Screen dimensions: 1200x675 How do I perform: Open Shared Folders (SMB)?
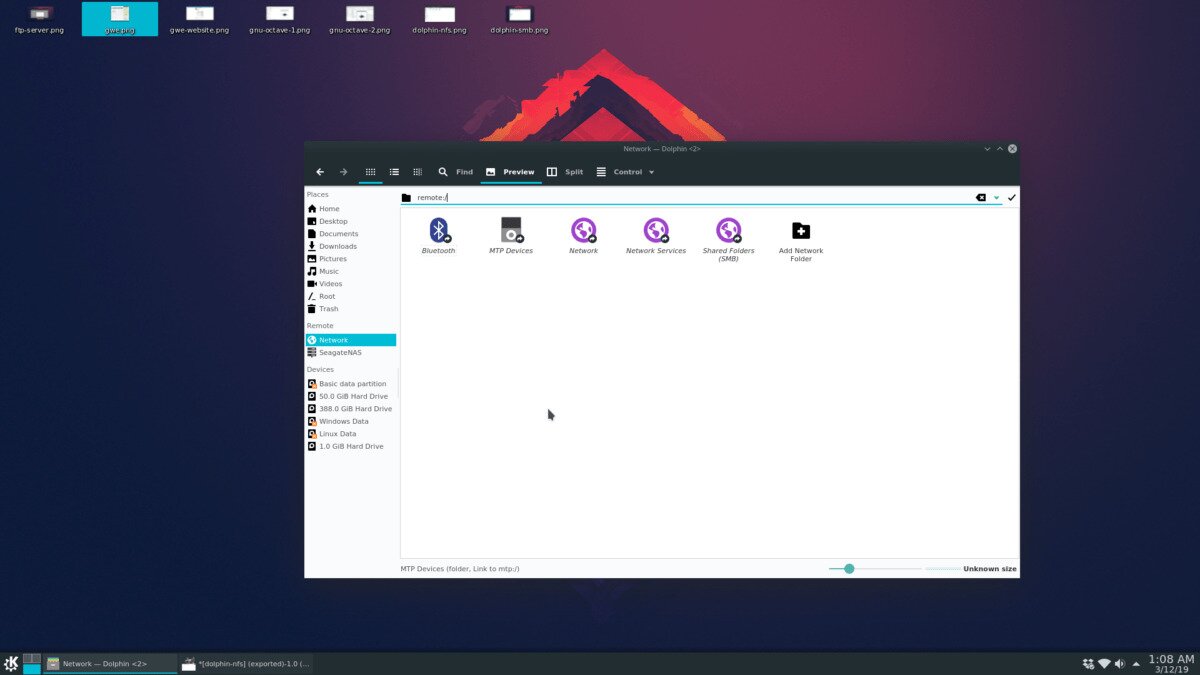(729, 240)
